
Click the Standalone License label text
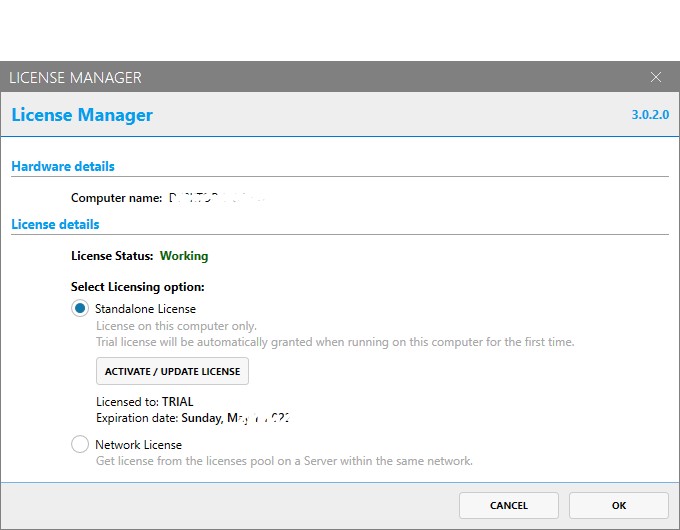(145, 309)
